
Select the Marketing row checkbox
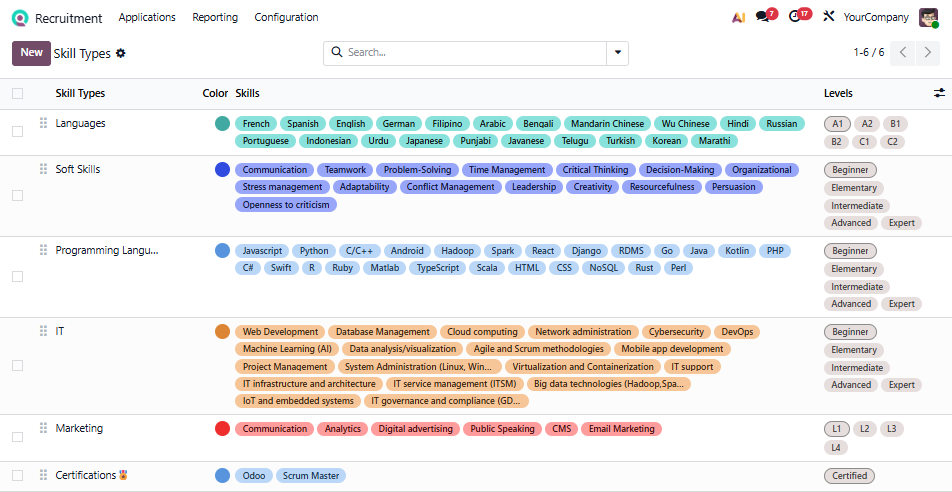click(17, 437)
